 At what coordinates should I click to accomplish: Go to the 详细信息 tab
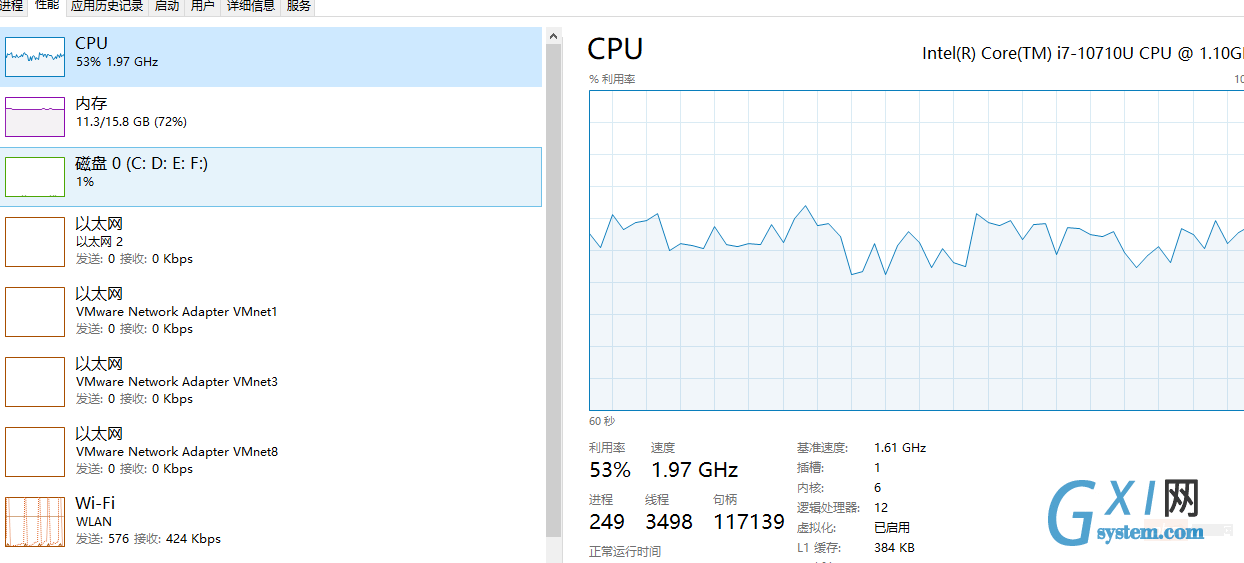pyautogui.click(x=251, y=6)
